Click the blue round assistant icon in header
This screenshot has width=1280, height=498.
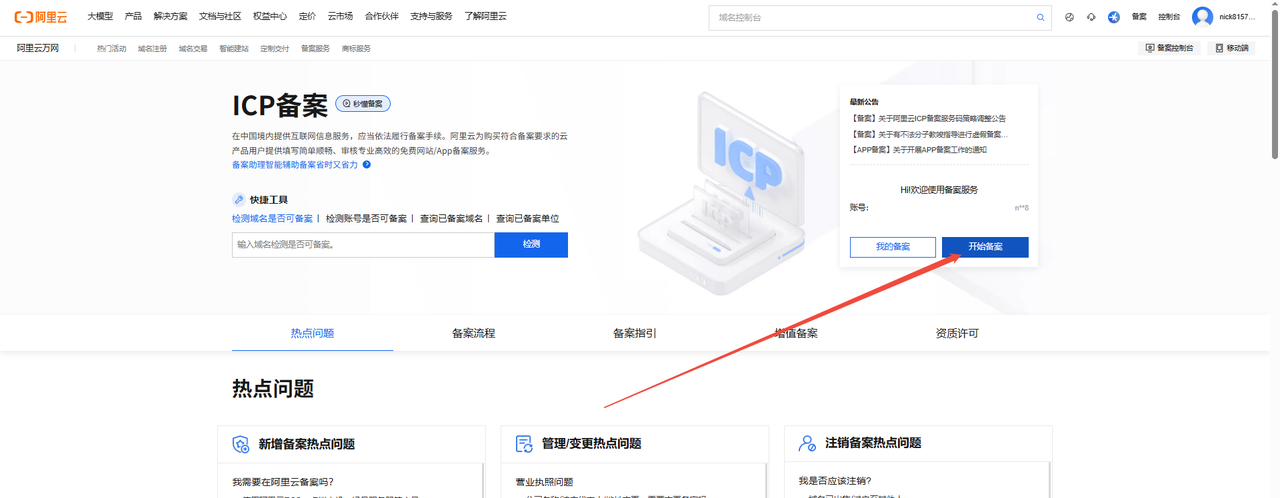(1113, 17)
